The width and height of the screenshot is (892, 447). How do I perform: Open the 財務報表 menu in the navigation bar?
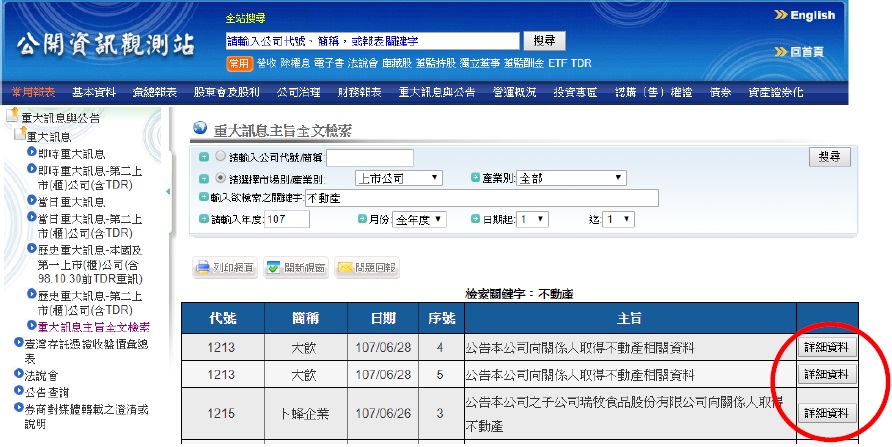pyautogui.click(x=359, y=92)
